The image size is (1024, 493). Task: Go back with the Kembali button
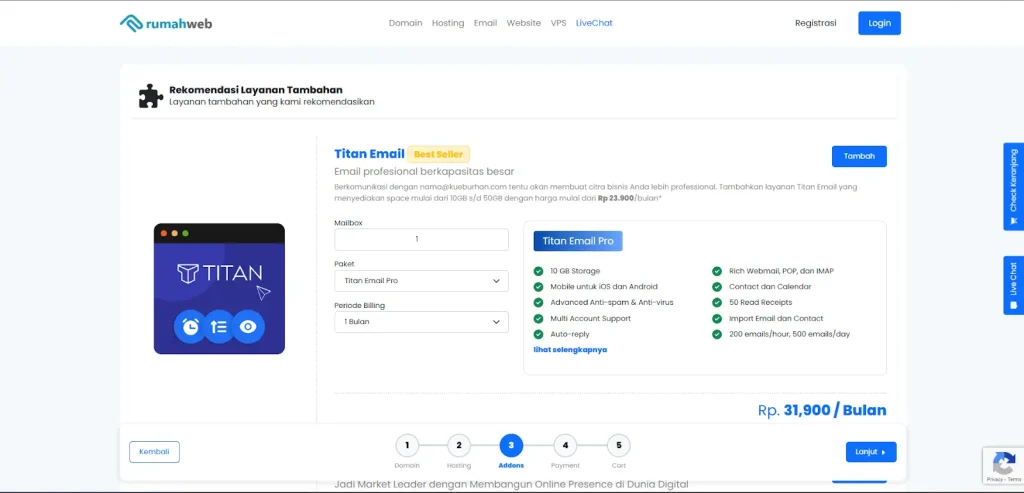pyautogui.click(x=154, y=452)
